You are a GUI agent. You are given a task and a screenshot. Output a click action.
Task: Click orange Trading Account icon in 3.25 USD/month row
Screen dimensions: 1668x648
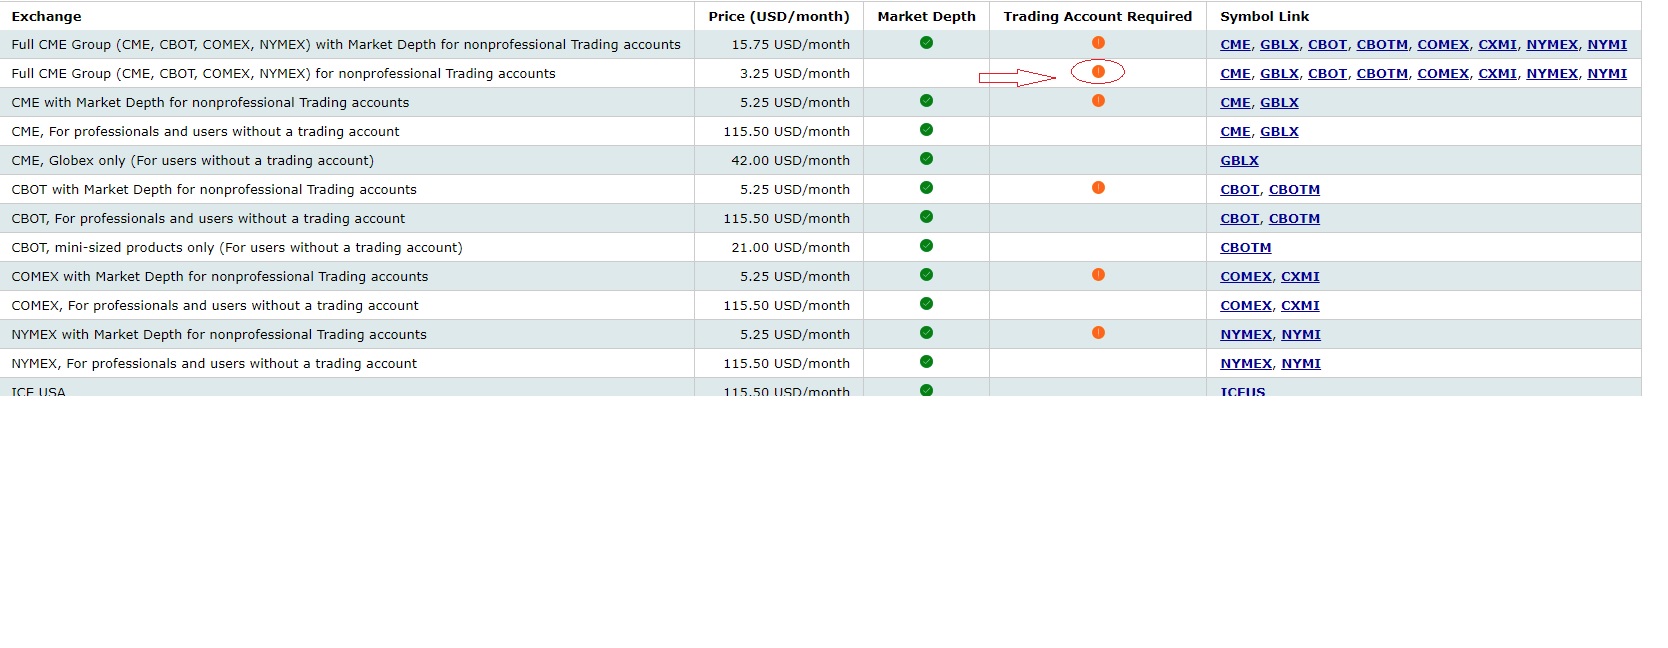(1098, 72)
